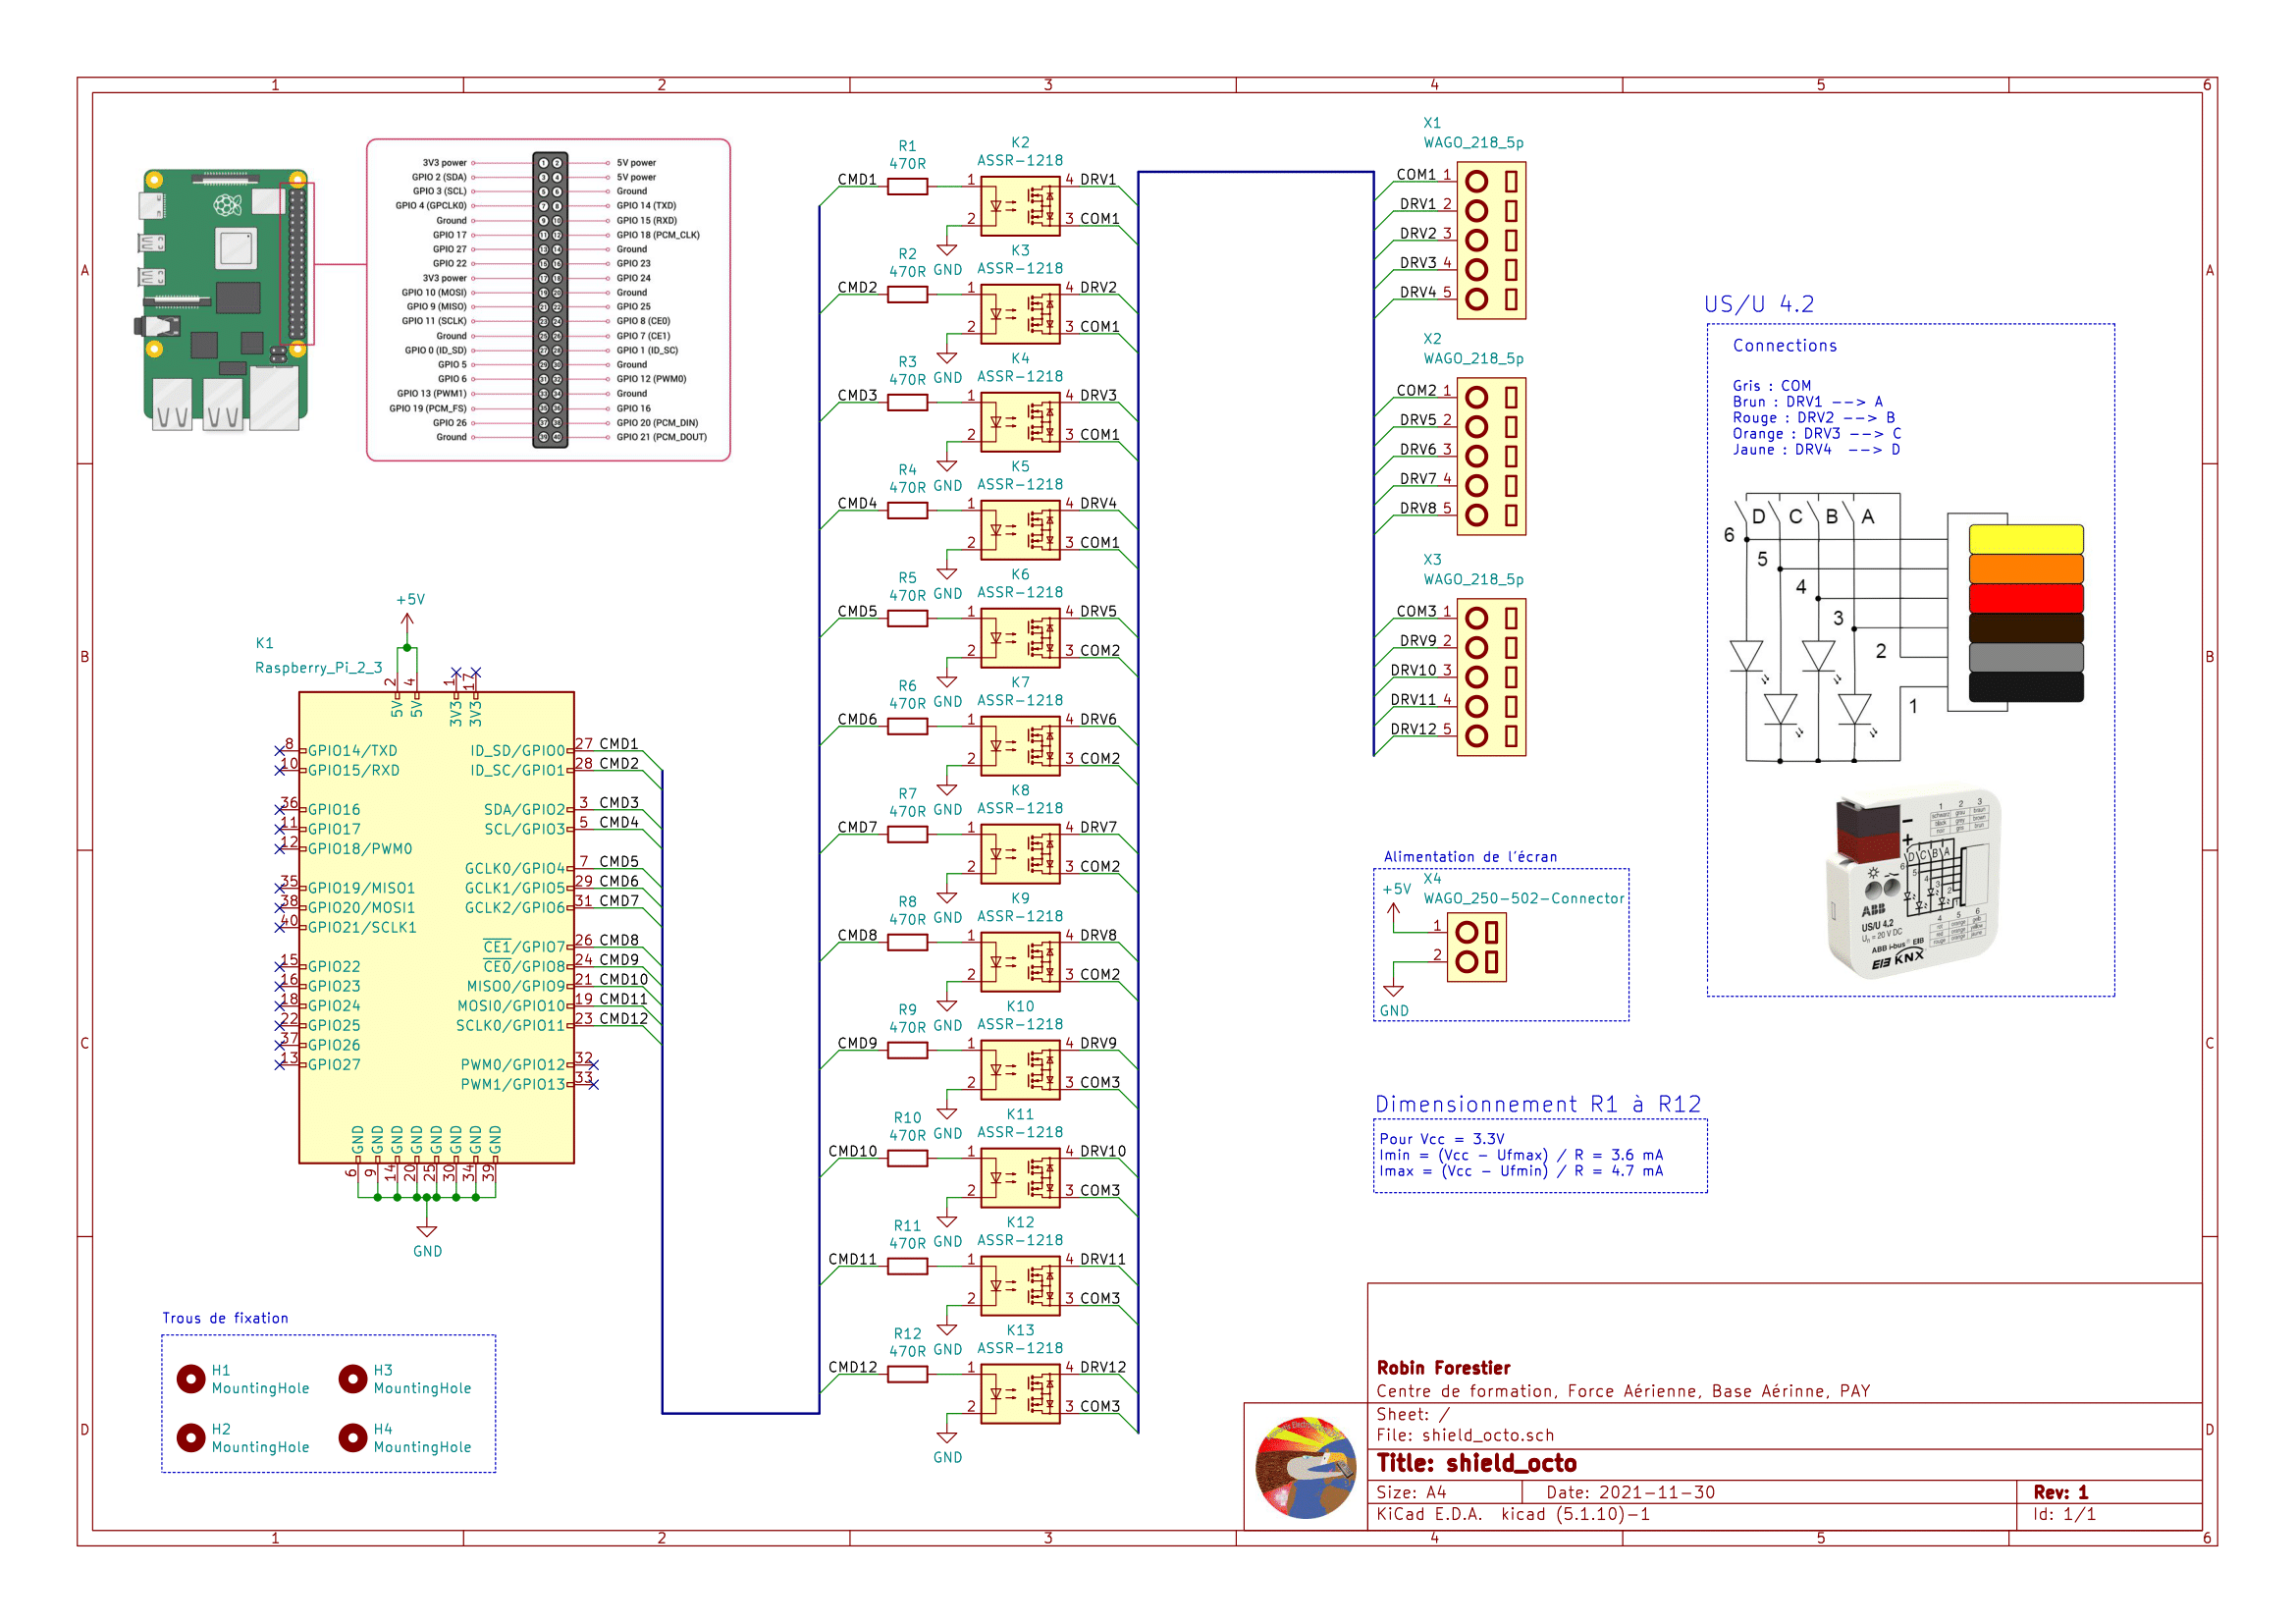This screenshot has width=2296, height=1624.
Task: Select the H4 MountingHole symbol
Action: coord(353,1437)
